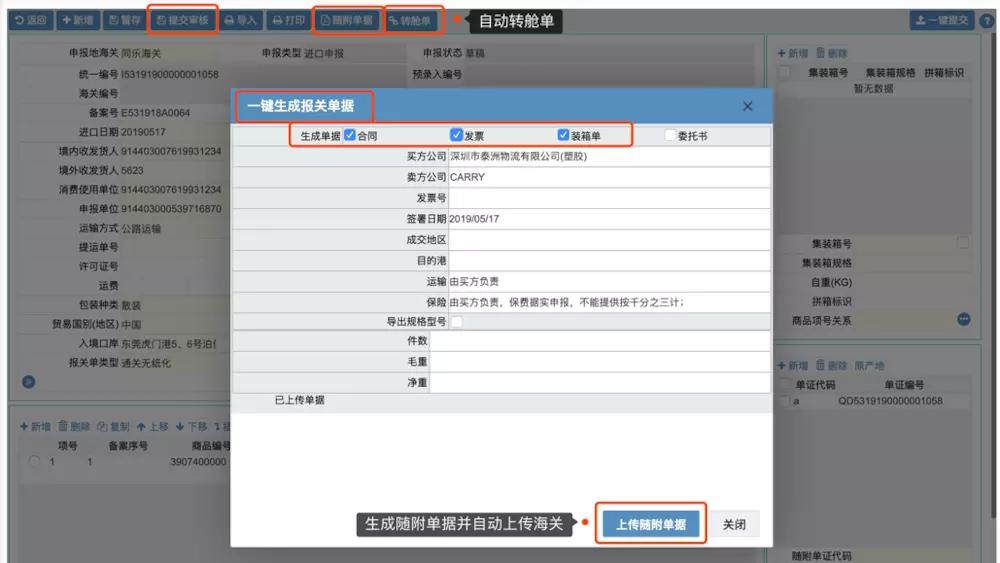The width and height of the screenshot is (1000, 563).
Task: Click the 上传随附单据 button
Action: pos(651,524)
